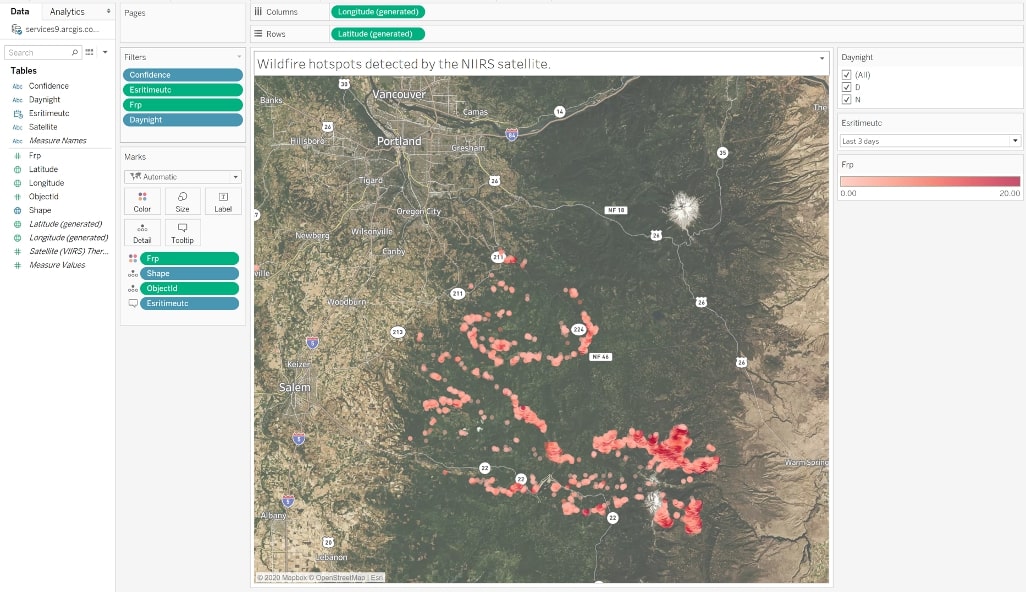Open the Tooltip marks card
The image size is (1026, 592).
183,233
